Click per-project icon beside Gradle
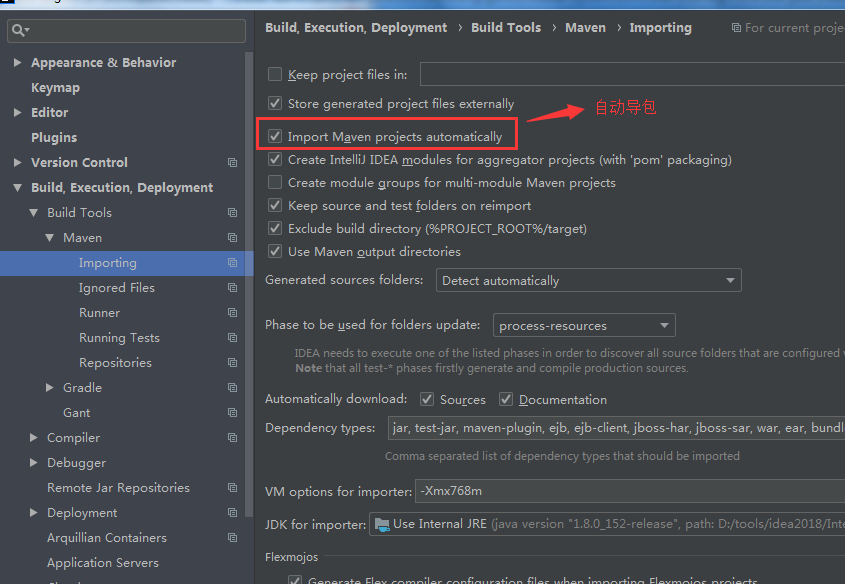The image size is (845, 584). pos(232,387)
